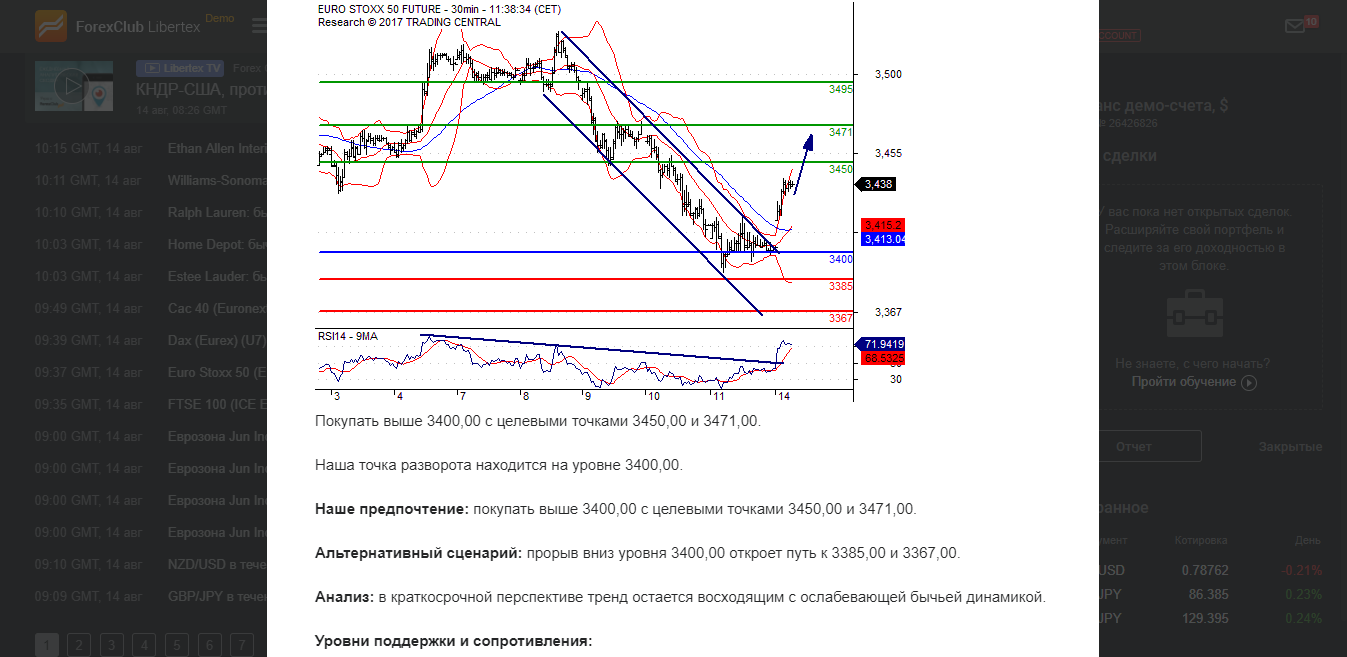Open the NZD/USD news item
Viewport: 1347px width, 657px height.
215,565
